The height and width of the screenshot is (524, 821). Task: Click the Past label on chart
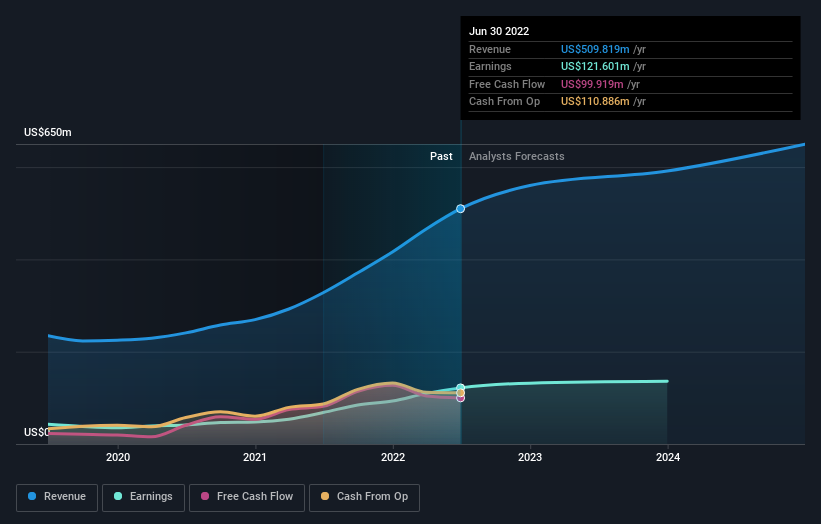(x=441, y=156)
